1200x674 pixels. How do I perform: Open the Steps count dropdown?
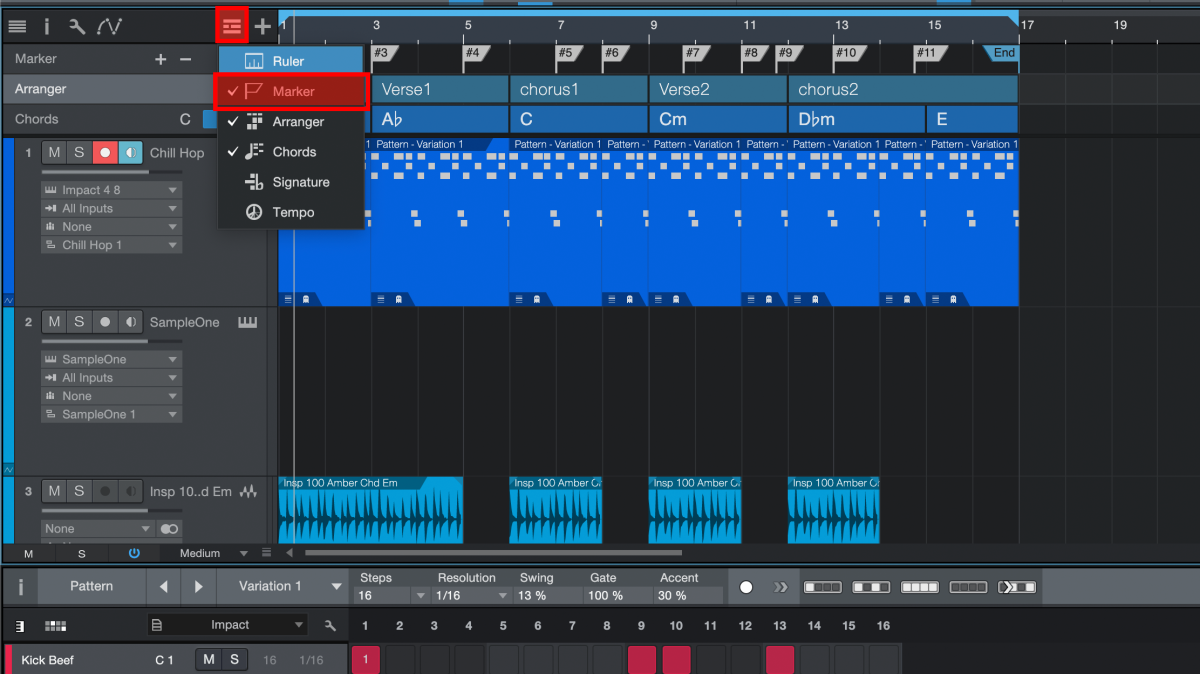tap(392, 595)
